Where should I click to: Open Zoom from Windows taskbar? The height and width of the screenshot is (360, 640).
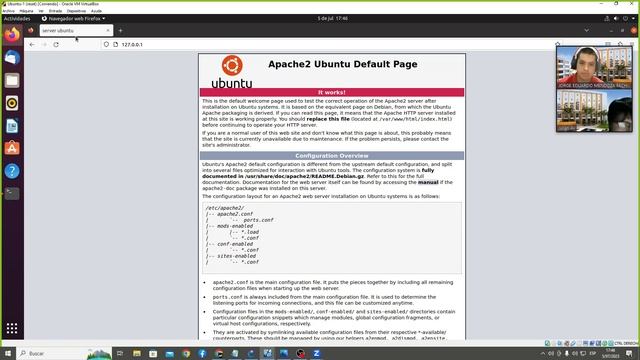tap(316, 353)
